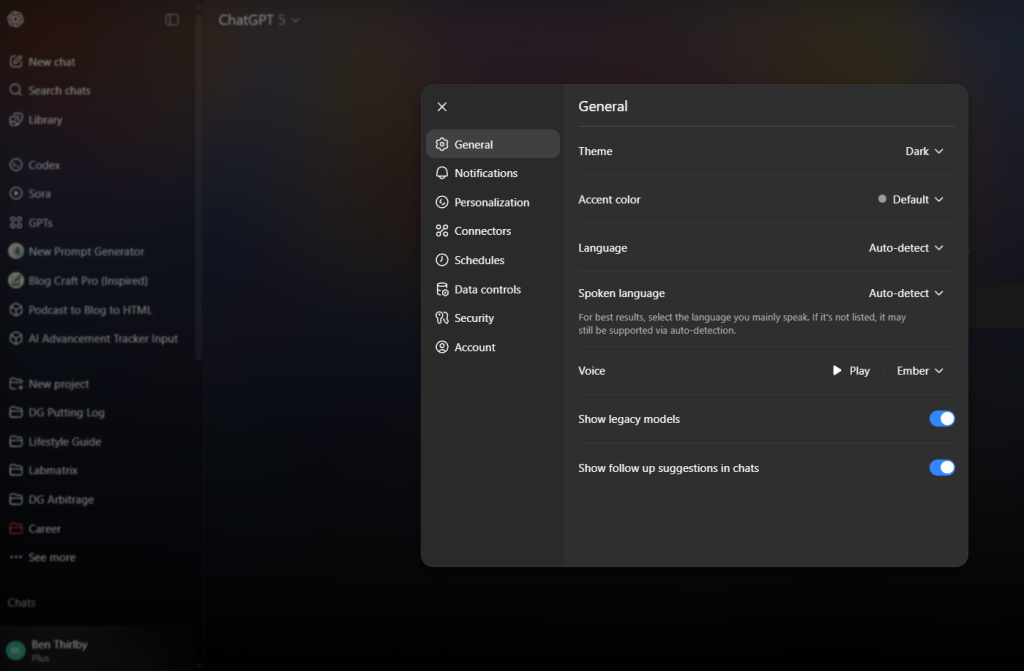Click the GPTs grid icon

point(16,223)
